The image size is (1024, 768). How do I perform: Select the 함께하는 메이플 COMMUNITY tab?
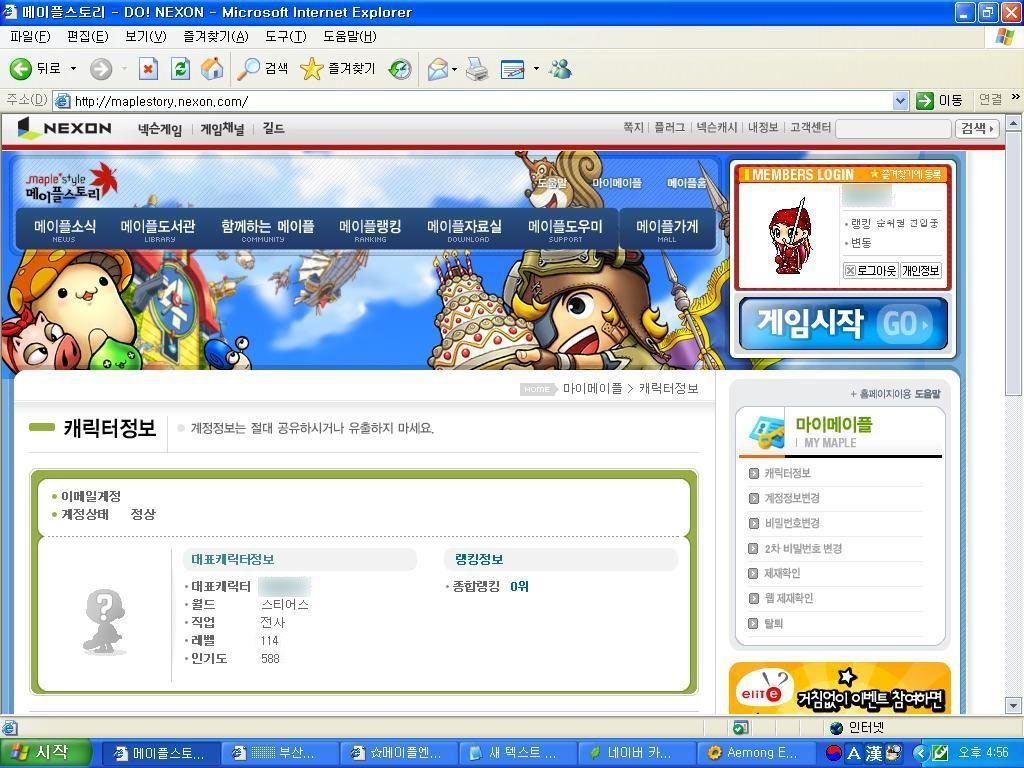click(x=267, y=230)
